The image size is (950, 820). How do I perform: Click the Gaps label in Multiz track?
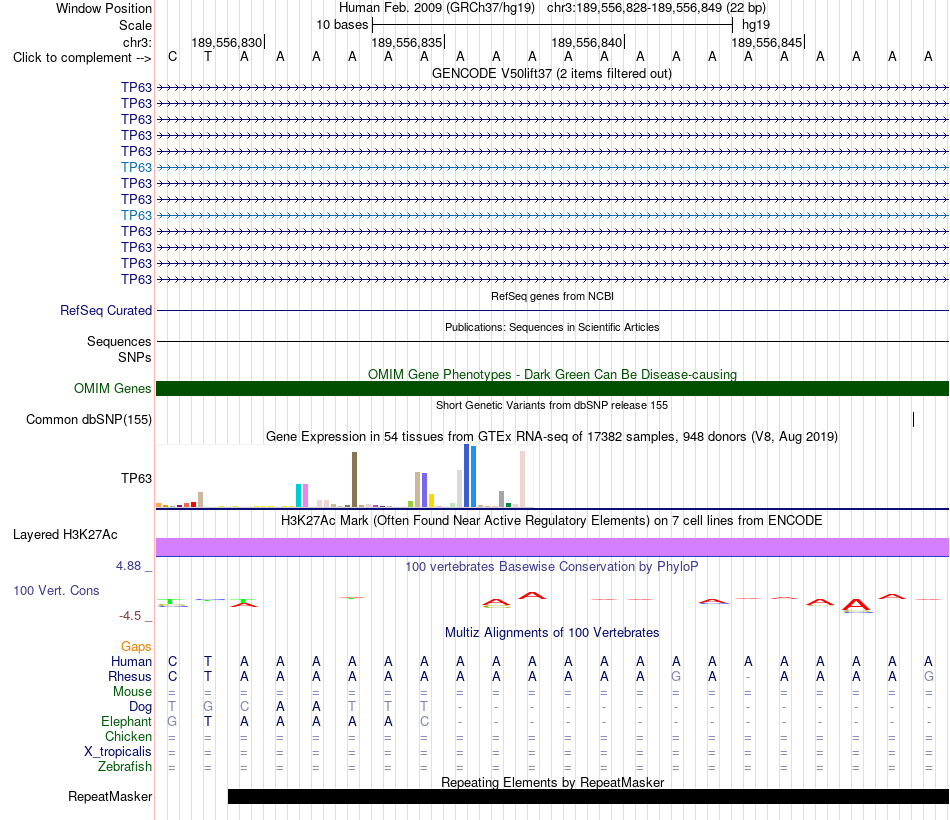(136, 647)
